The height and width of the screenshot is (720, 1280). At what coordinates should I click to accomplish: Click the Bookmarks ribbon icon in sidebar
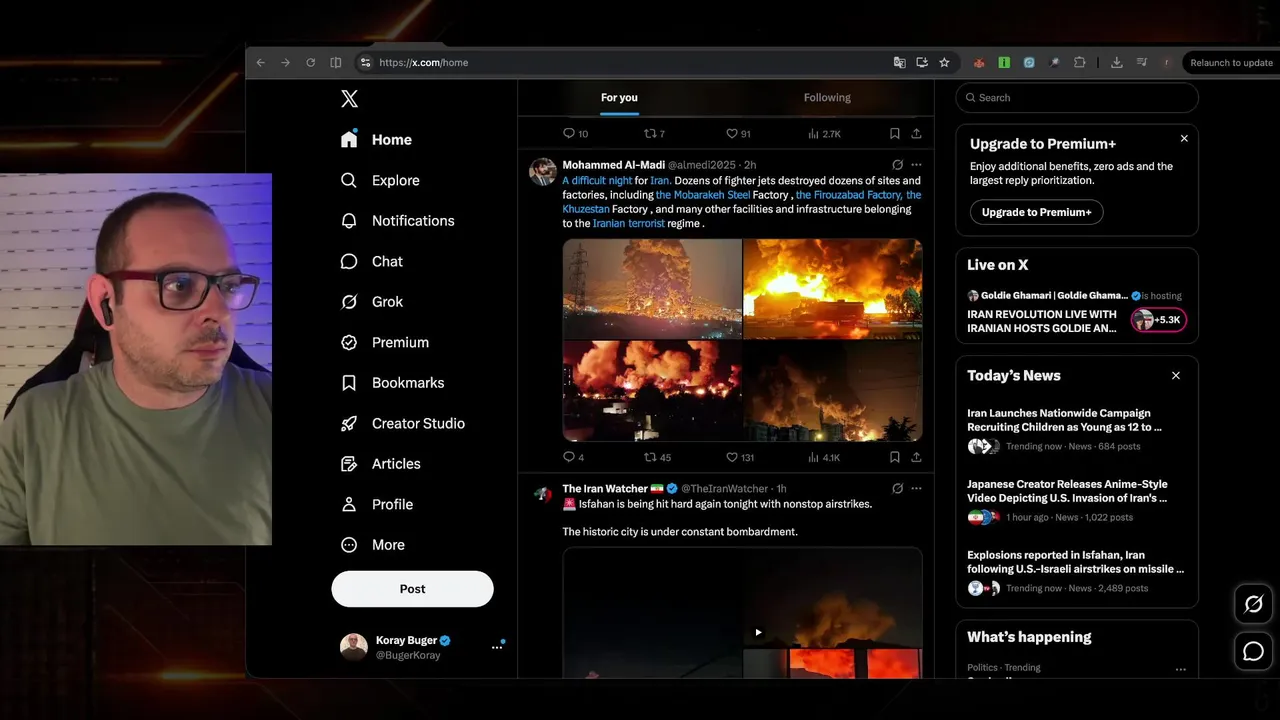(349, 383)
